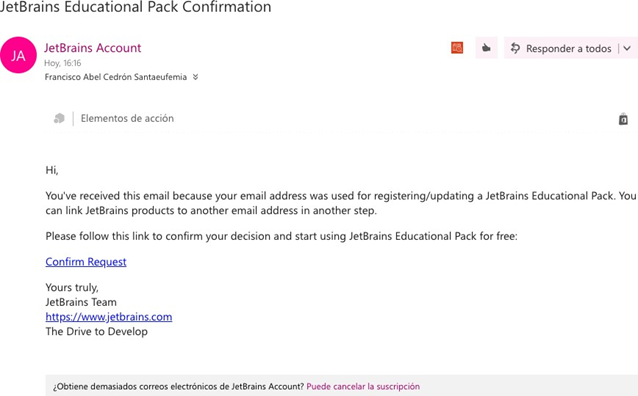The image size is (638, 396).
Task: Click the thumbs-up like icon
Action: [486, 48]
